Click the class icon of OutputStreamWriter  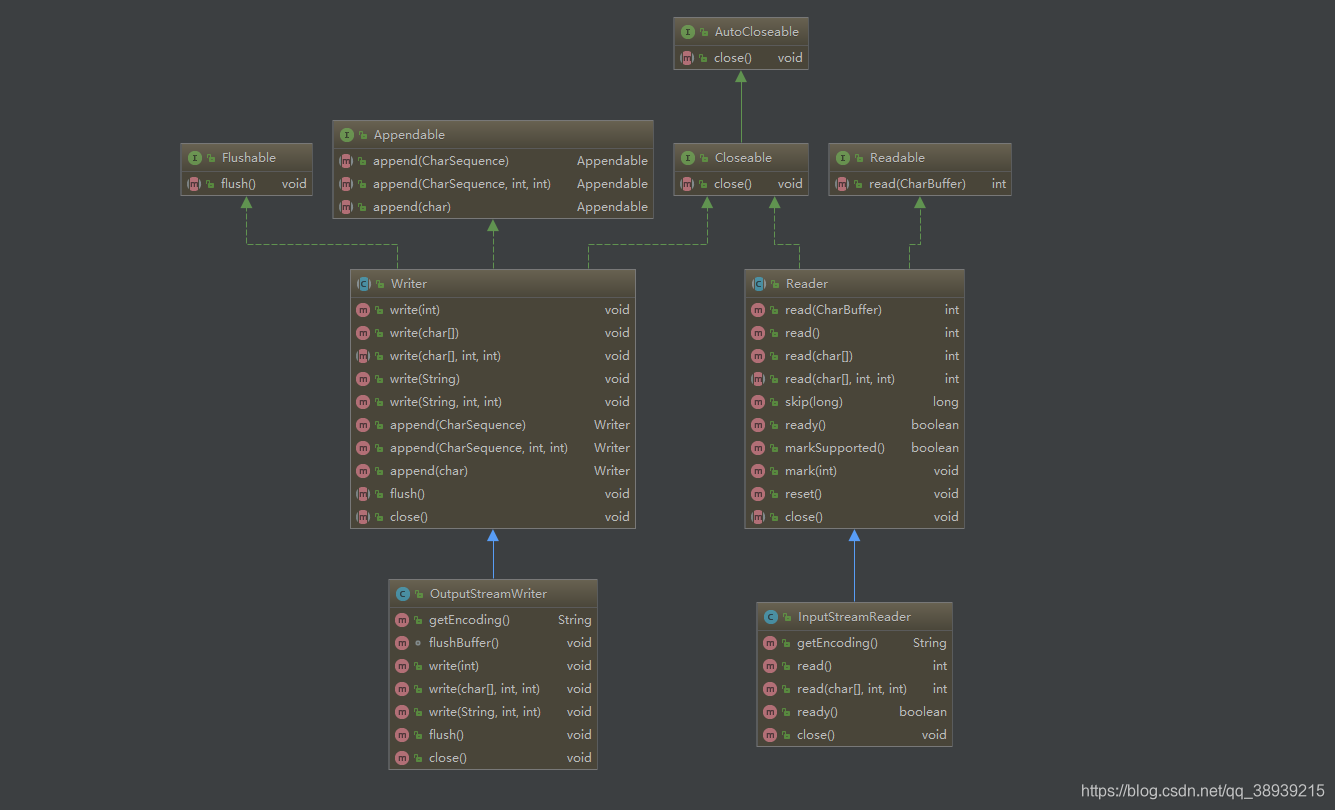pos(402,594)
